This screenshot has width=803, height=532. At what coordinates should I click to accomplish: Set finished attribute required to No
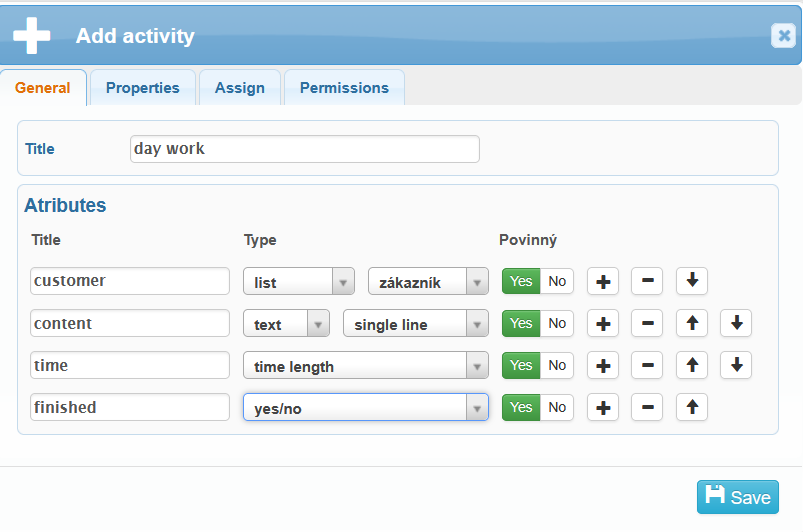pyautogui.click(x=557, y=408)
